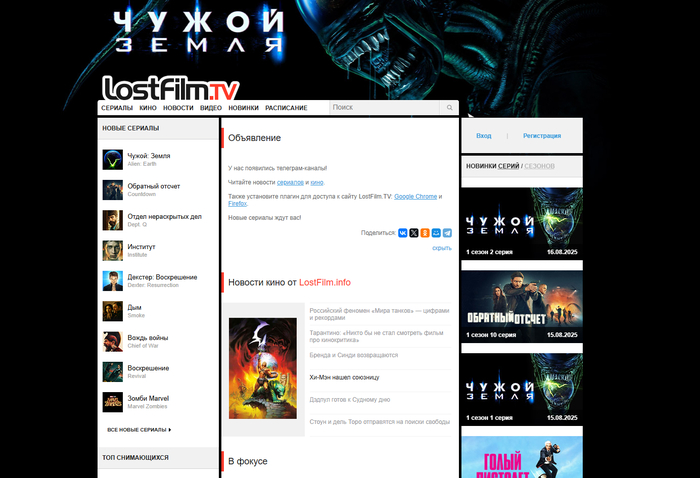This screenshot has height=478, width=700.
Task: Click the Вход login link
Action: [484, 135]
